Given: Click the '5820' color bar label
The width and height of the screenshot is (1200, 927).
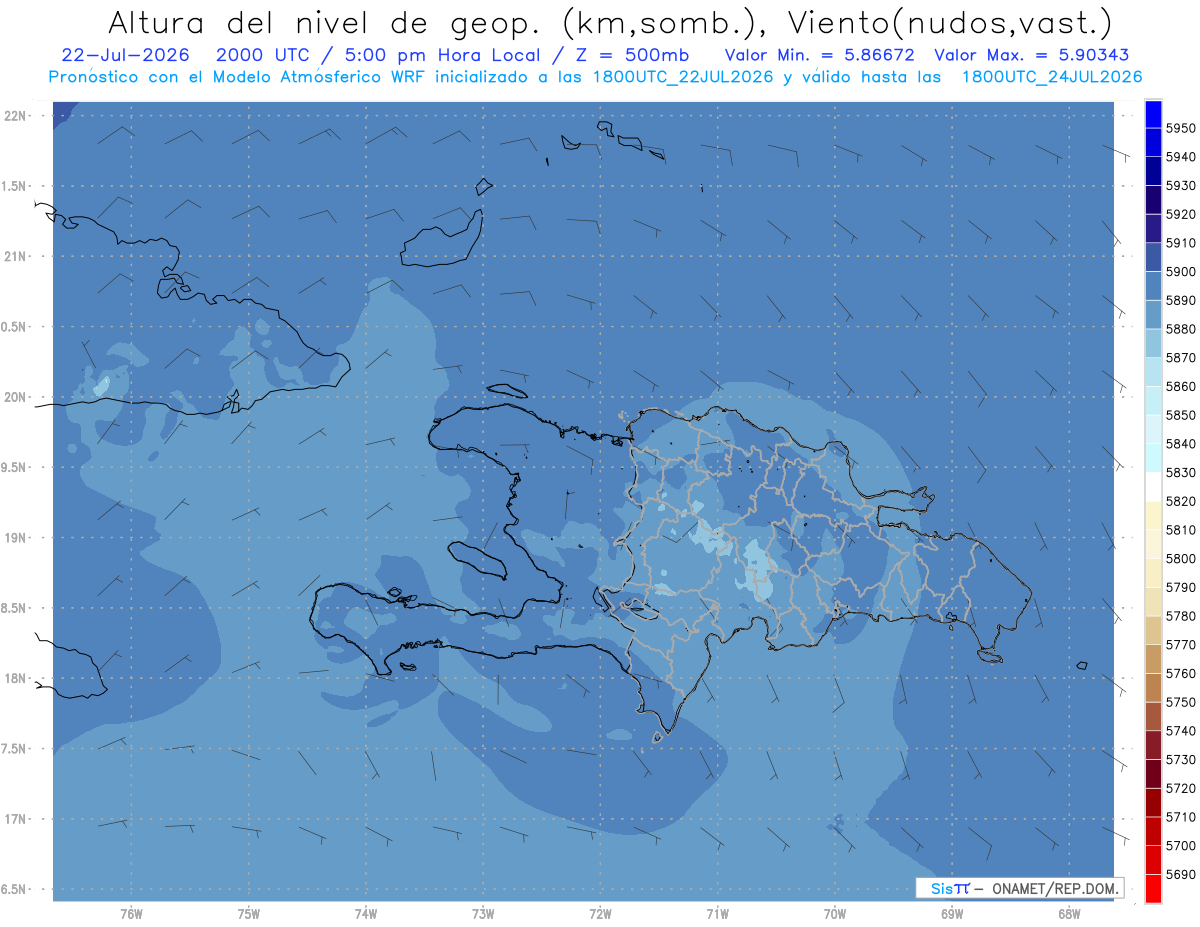Looking at the screenshot, I should tap(1180, 501).
